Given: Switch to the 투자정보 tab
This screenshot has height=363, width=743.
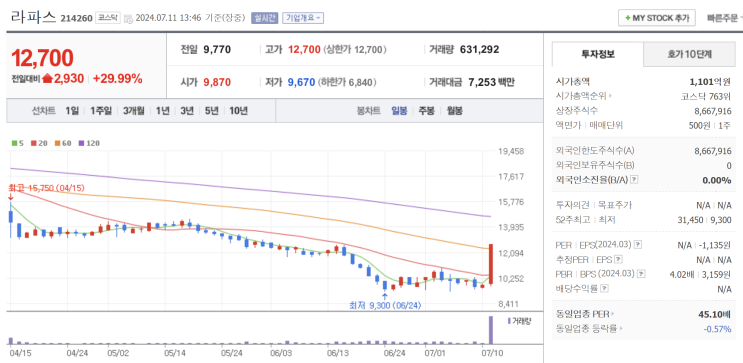Looking at the screenshot, I should pyautogui.click(x=598, y=54).
